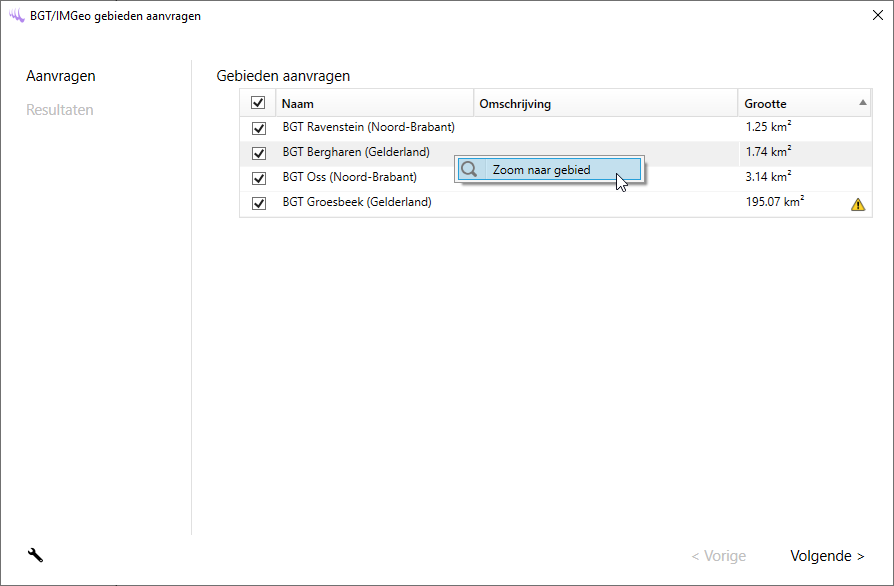The height and width of the screenshot is (586, 894).
Task: Choose Zoom naar gebied from context menu
Action: [x=542, y=170]
